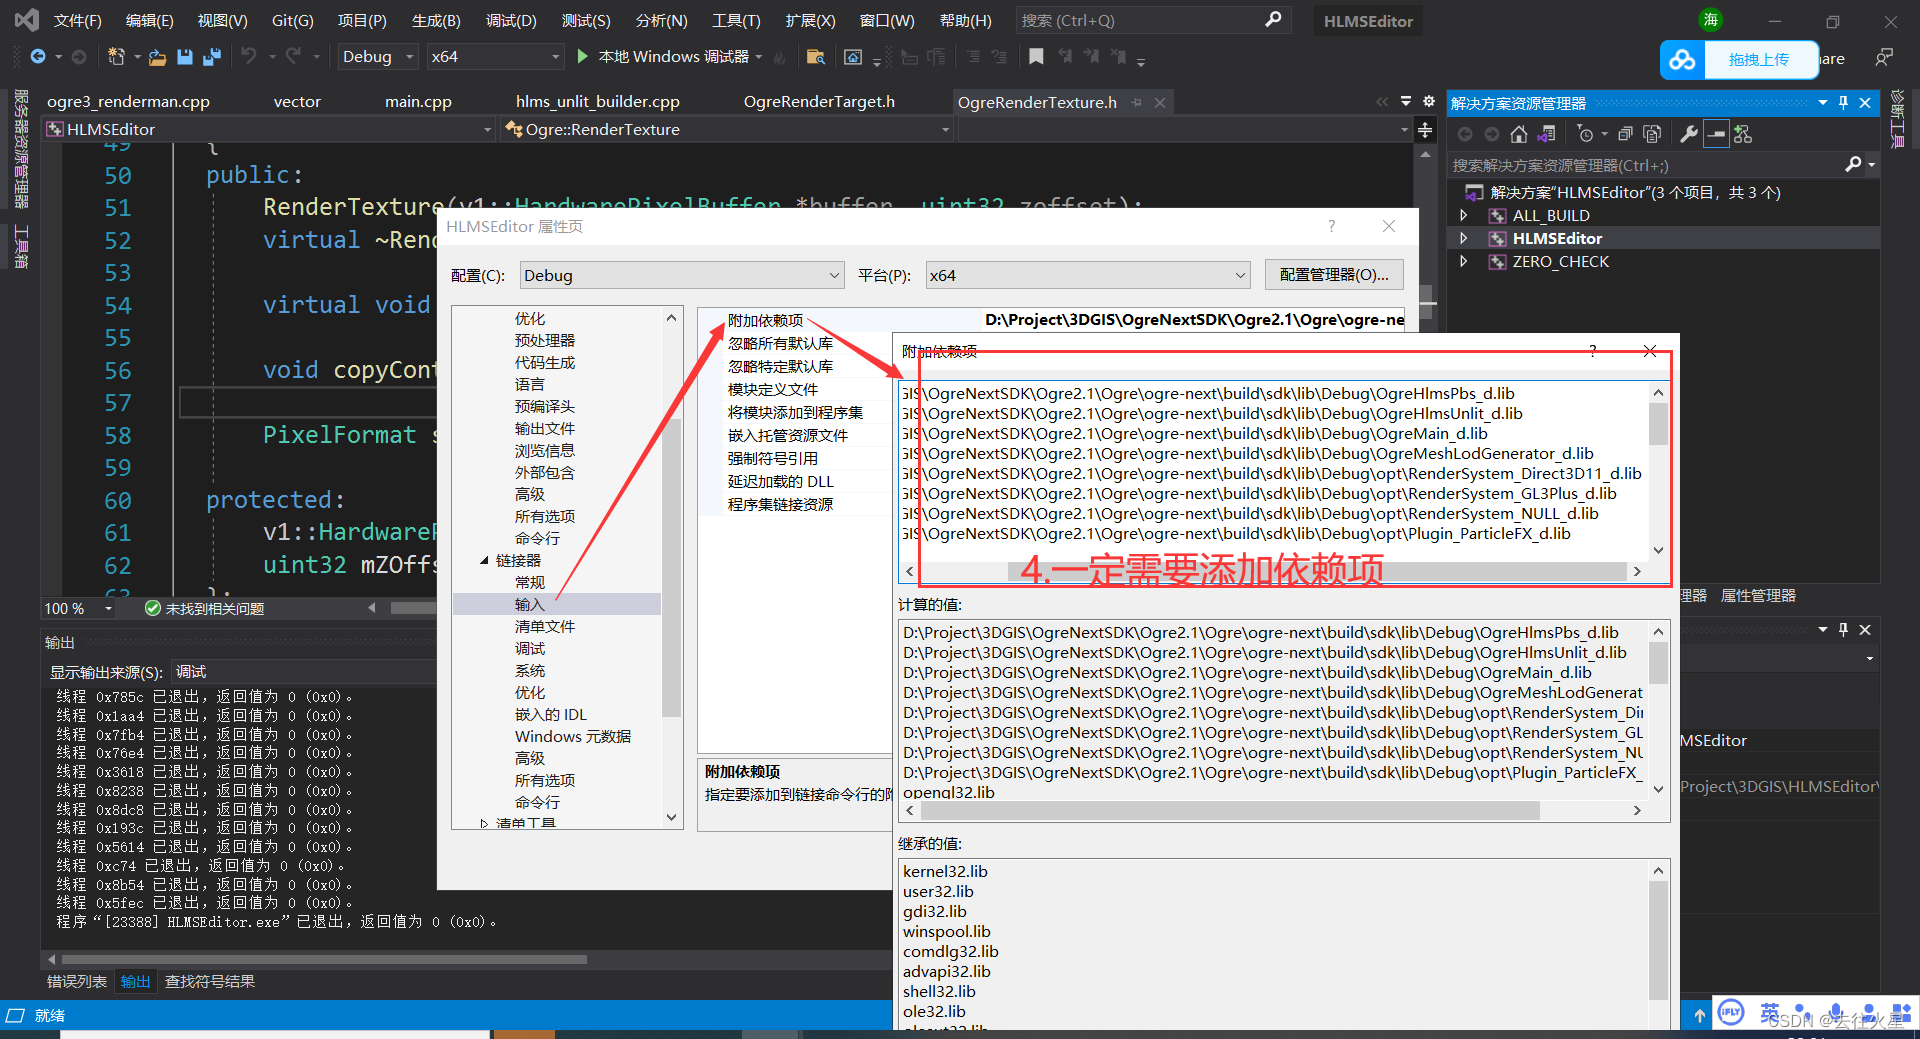The image size is (1920, 1039).
Task: Open the Ogre::RenderTexture class dropdown
Action: coord(727,129)
